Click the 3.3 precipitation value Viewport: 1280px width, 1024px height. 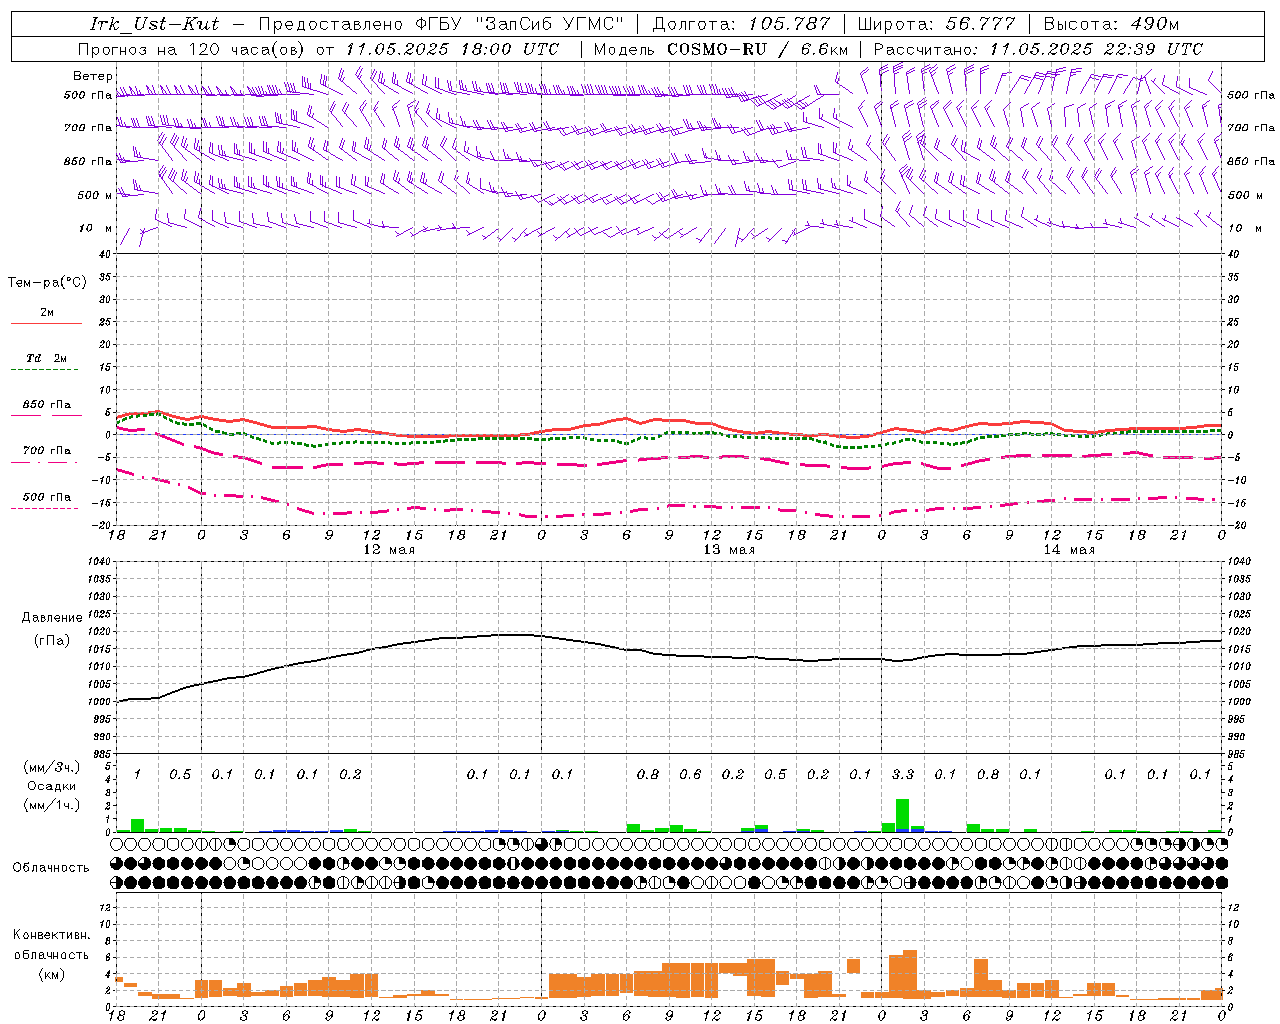902,774
